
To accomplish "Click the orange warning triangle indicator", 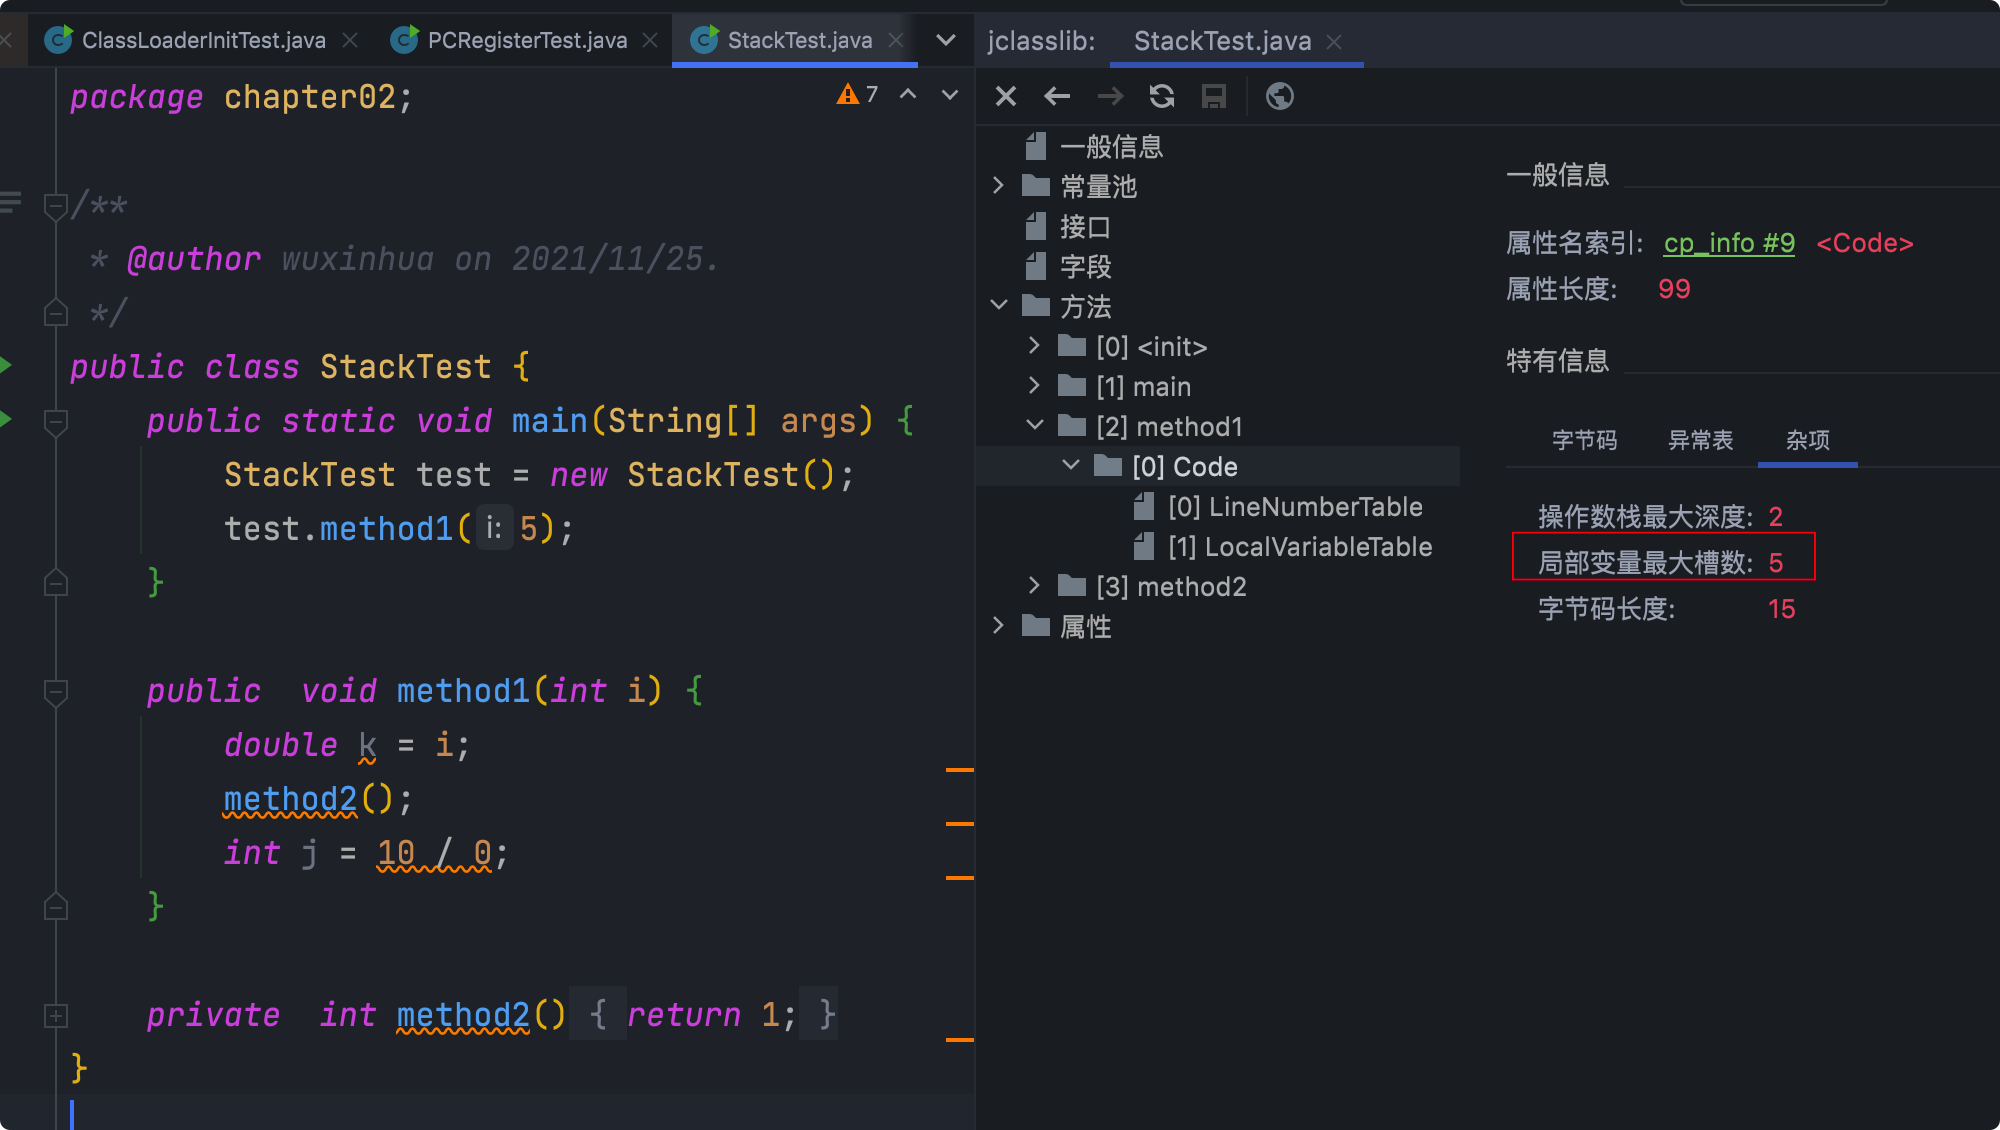I will tap(848, 94).
